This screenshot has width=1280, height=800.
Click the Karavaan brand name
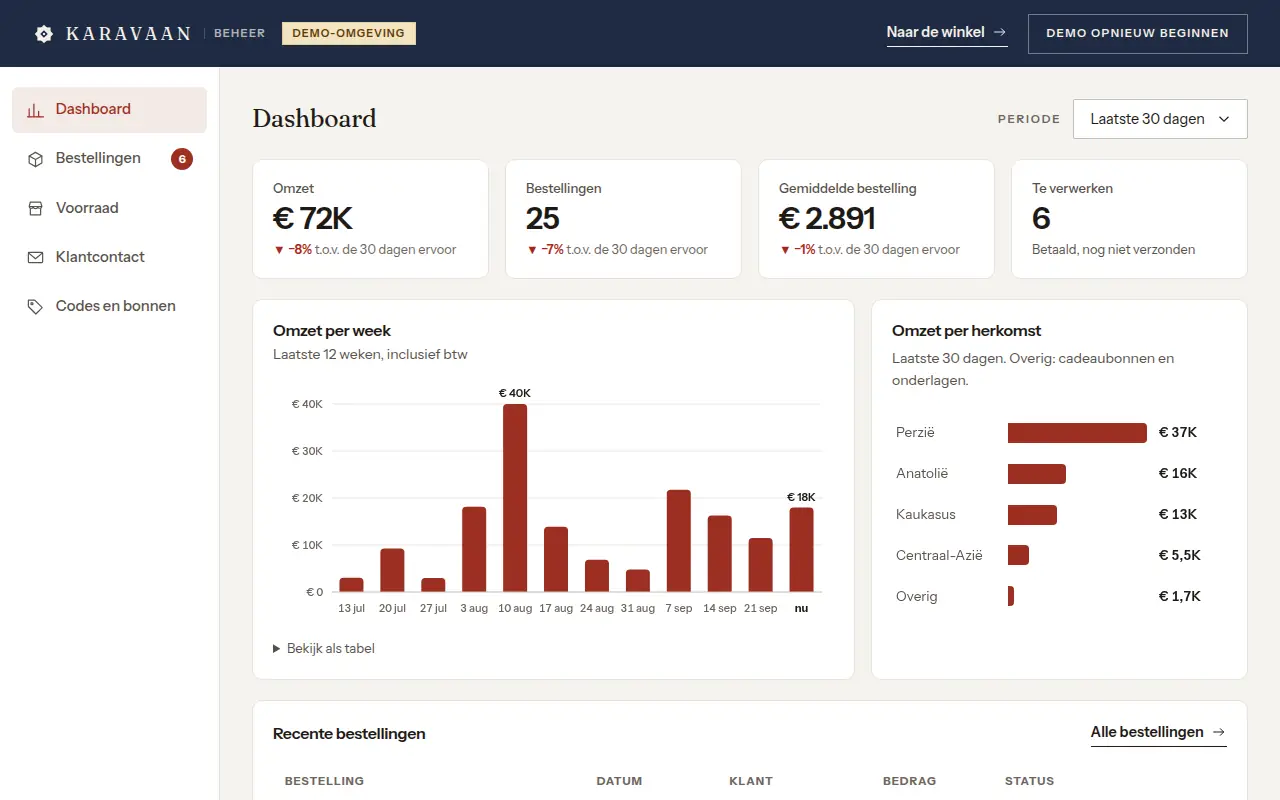[128, 34]
